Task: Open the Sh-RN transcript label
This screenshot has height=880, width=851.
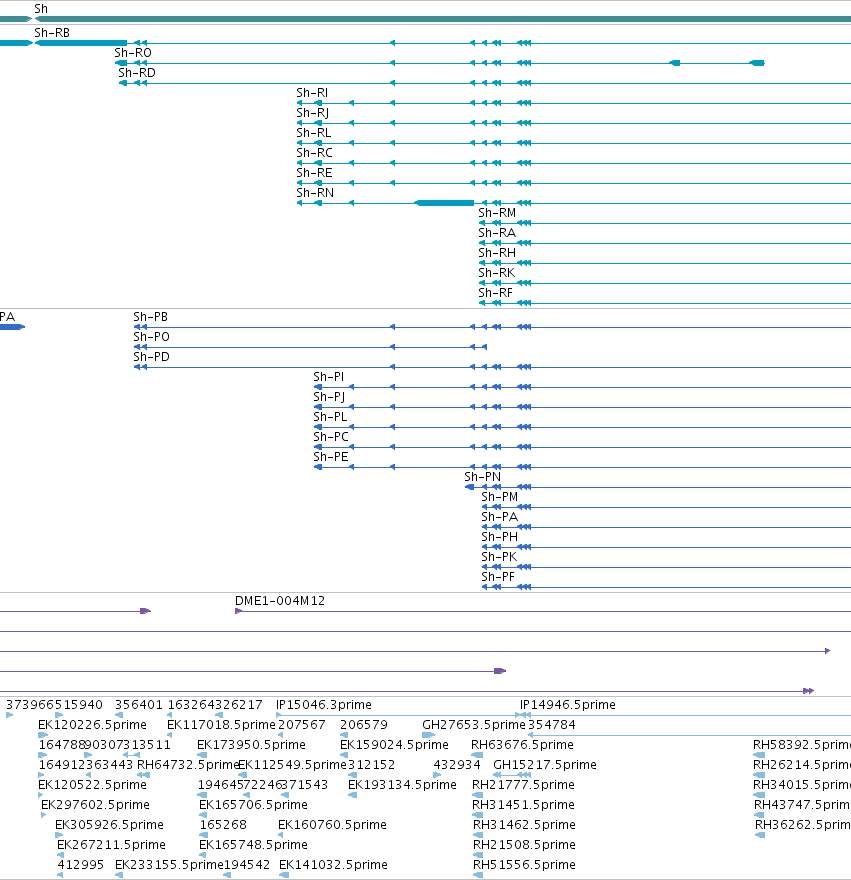Action: pos(315,193)
